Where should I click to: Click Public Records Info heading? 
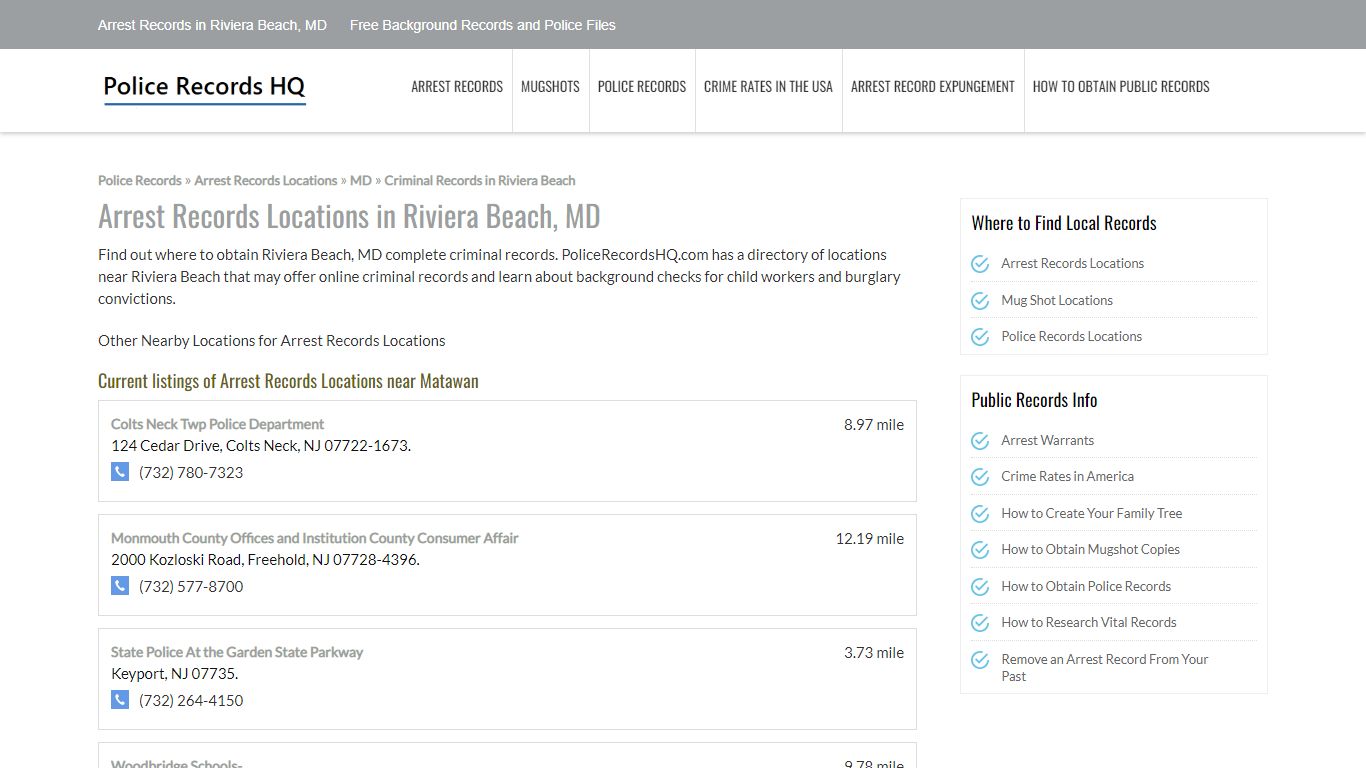pyautogui.click(x=1034, y=400)
